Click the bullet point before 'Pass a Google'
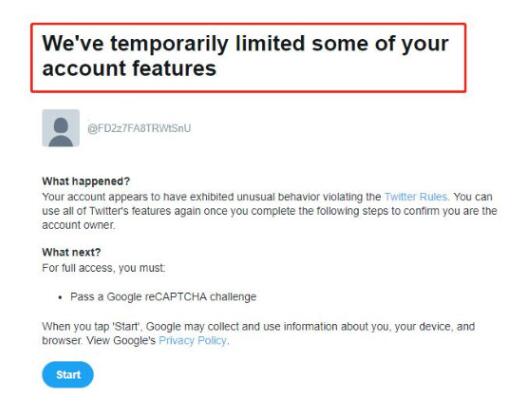The height and width of the screenshot is (408, 525). pyautogui.click(x=60, y=297)
